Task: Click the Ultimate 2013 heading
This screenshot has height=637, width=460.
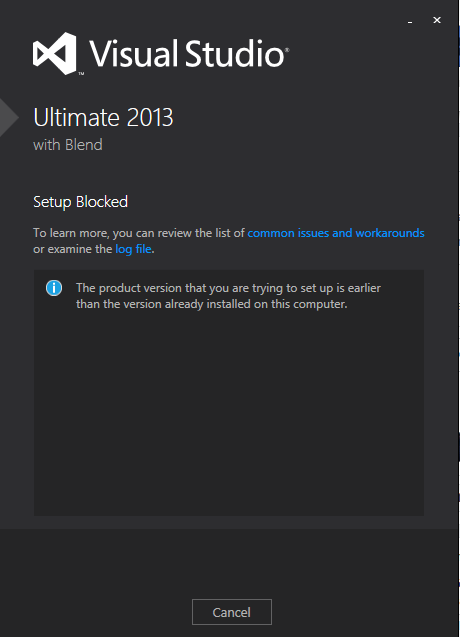Action: click(103, 117)
